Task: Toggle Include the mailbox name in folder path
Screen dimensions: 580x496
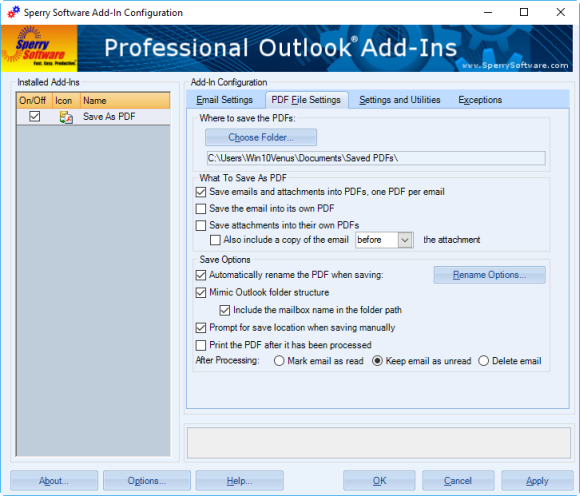Action: point(225,310)
